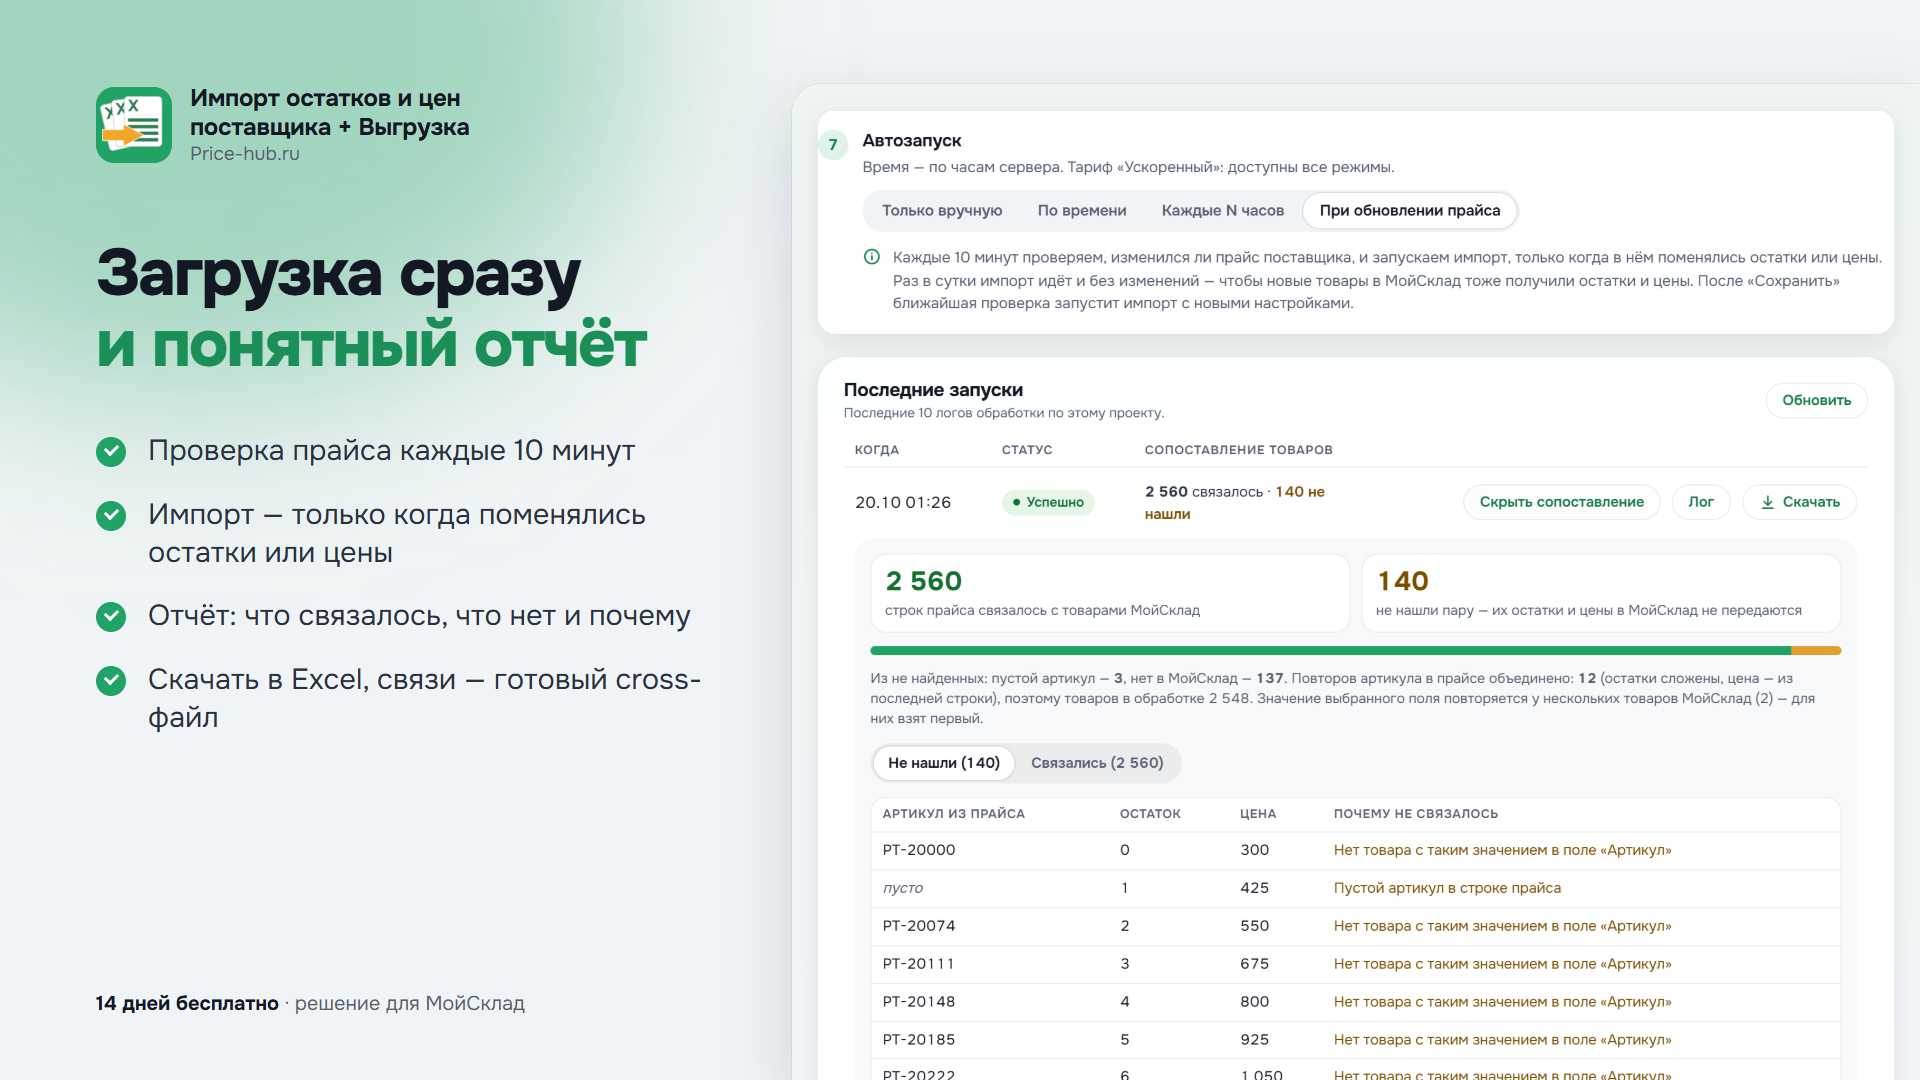Screen dimensions: 1920x1080
Task: Click the checkmark icon next to 'Отчёт: что связалось'
Action: pyautogui.click(x=111, y=617)
